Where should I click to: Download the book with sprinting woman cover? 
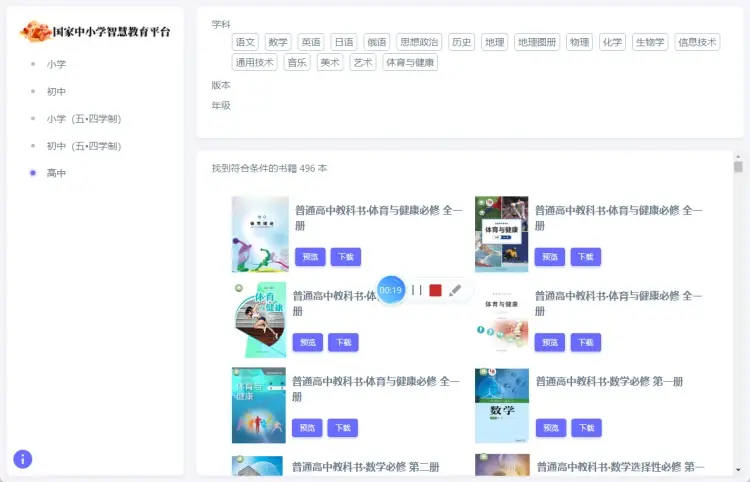(343, 342)
